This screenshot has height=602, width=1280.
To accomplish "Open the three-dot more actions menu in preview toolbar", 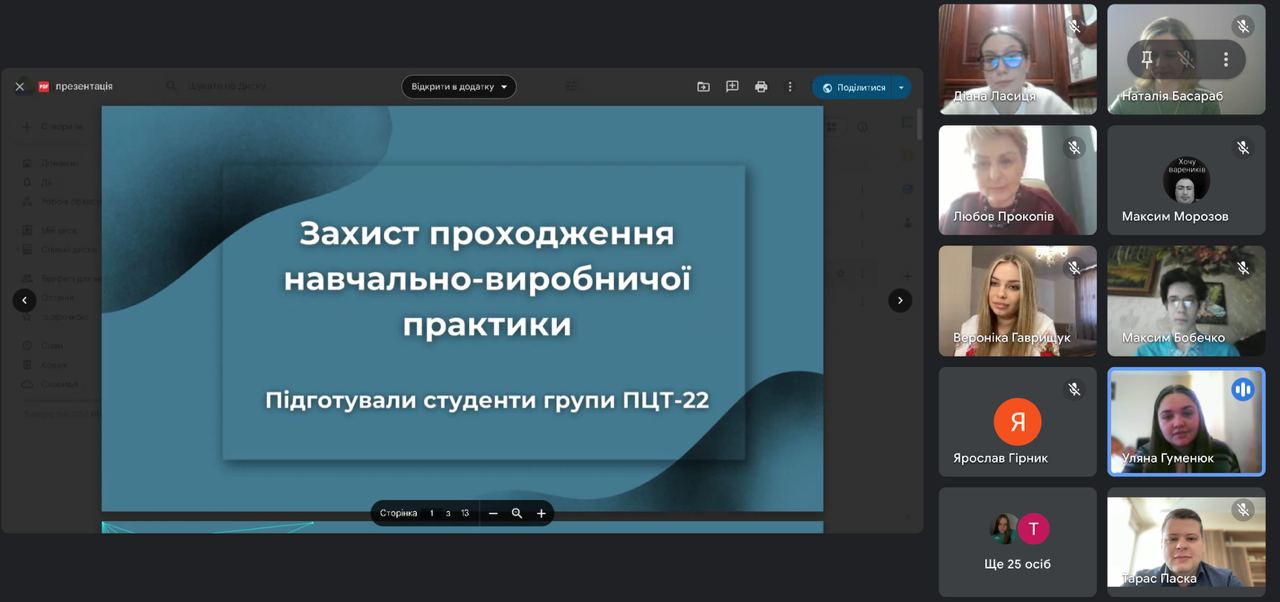I will coord(790,87).
